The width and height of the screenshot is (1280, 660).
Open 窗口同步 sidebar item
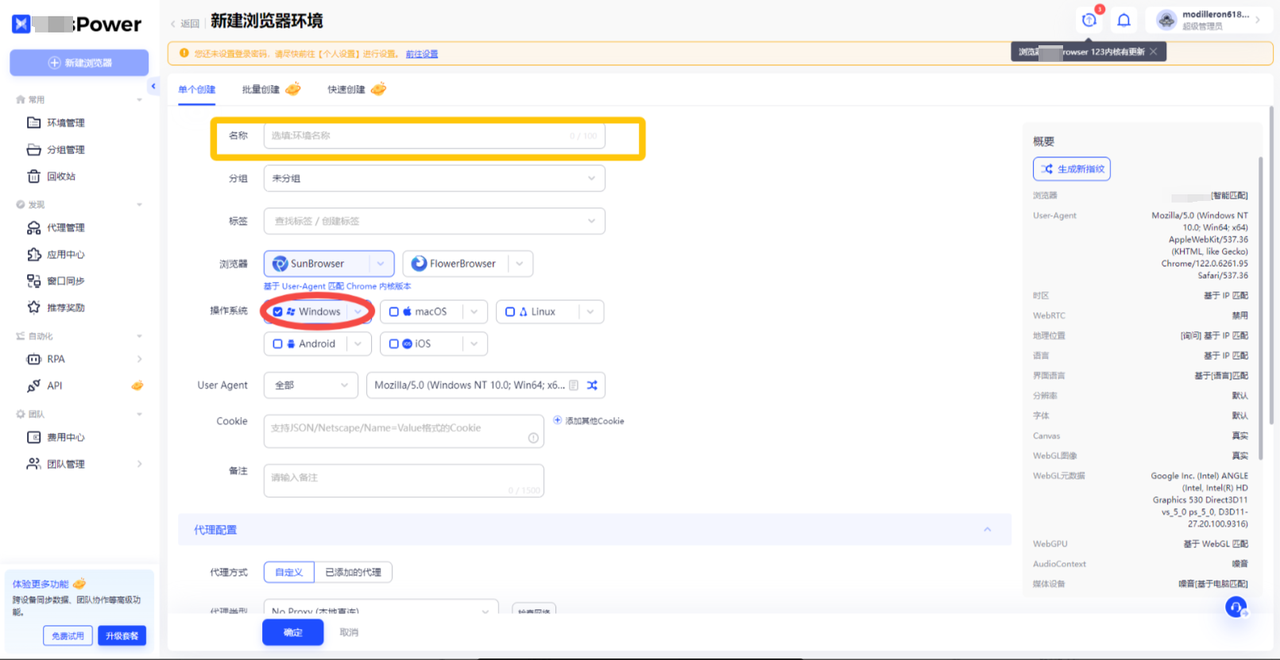coord(66,281)
